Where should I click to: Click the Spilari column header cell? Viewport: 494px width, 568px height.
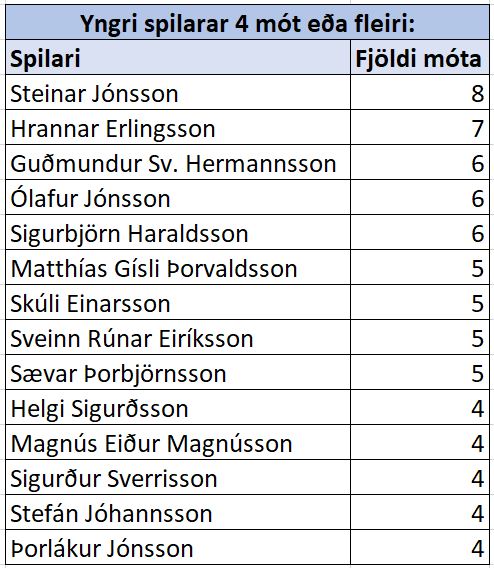tap(178, 58)
